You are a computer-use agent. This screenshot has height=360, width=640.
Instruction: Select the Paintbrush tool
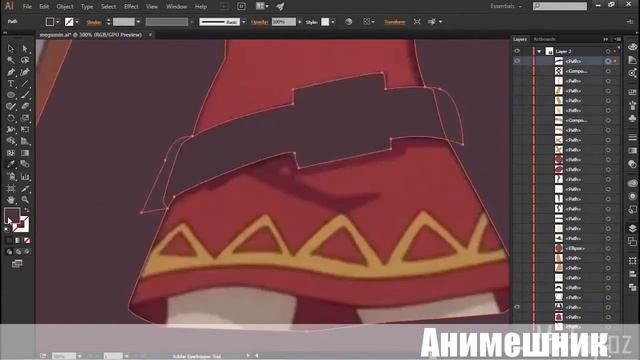click(x=25, y=95)
